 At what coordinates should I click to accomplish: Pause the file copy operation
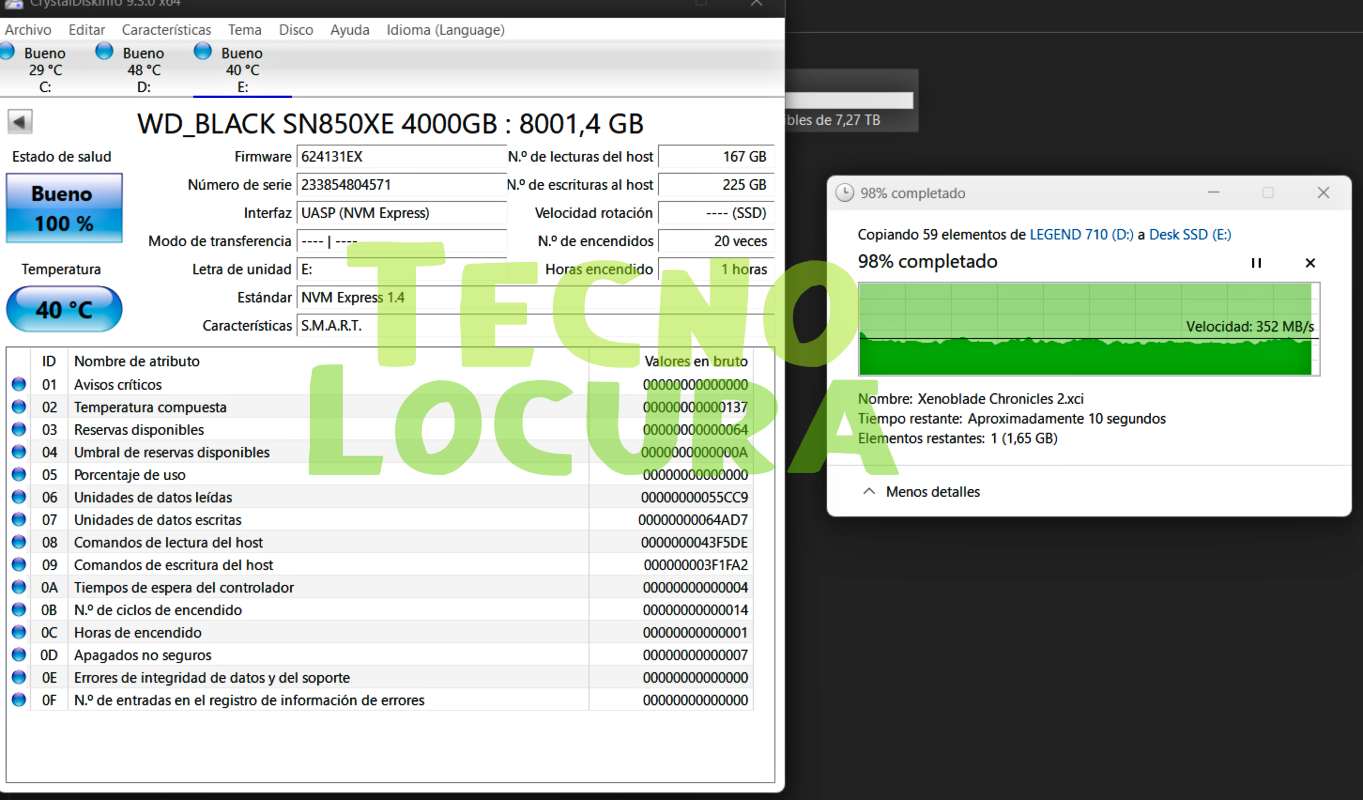1256,263
